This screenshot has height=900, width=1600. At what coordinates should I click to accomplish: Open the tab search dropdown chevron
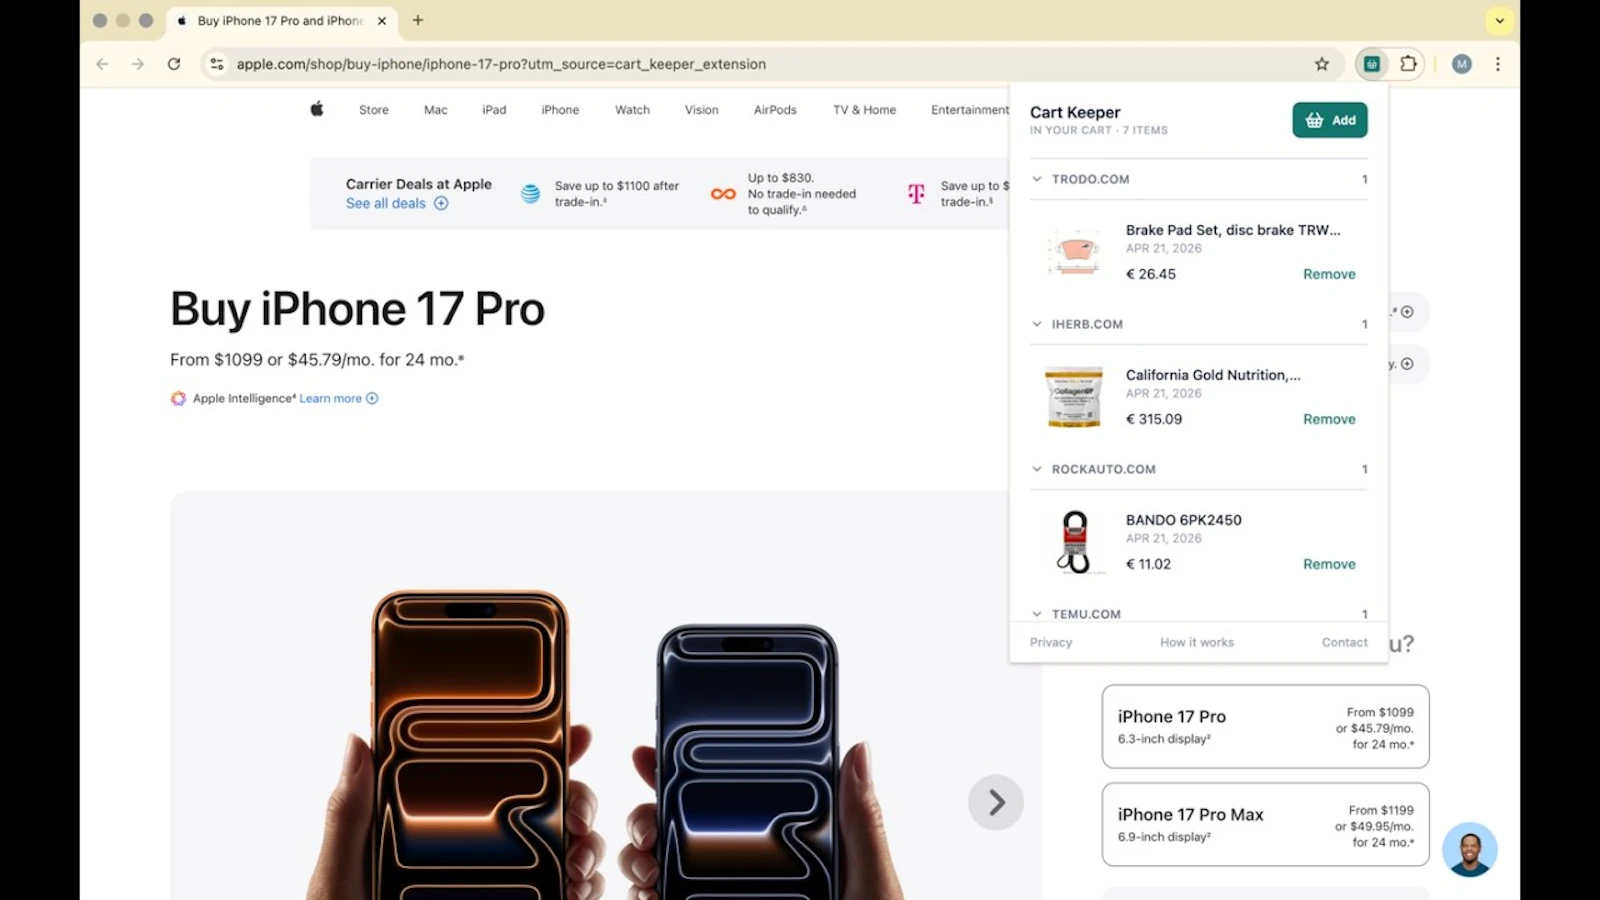tap(1498, 20)
